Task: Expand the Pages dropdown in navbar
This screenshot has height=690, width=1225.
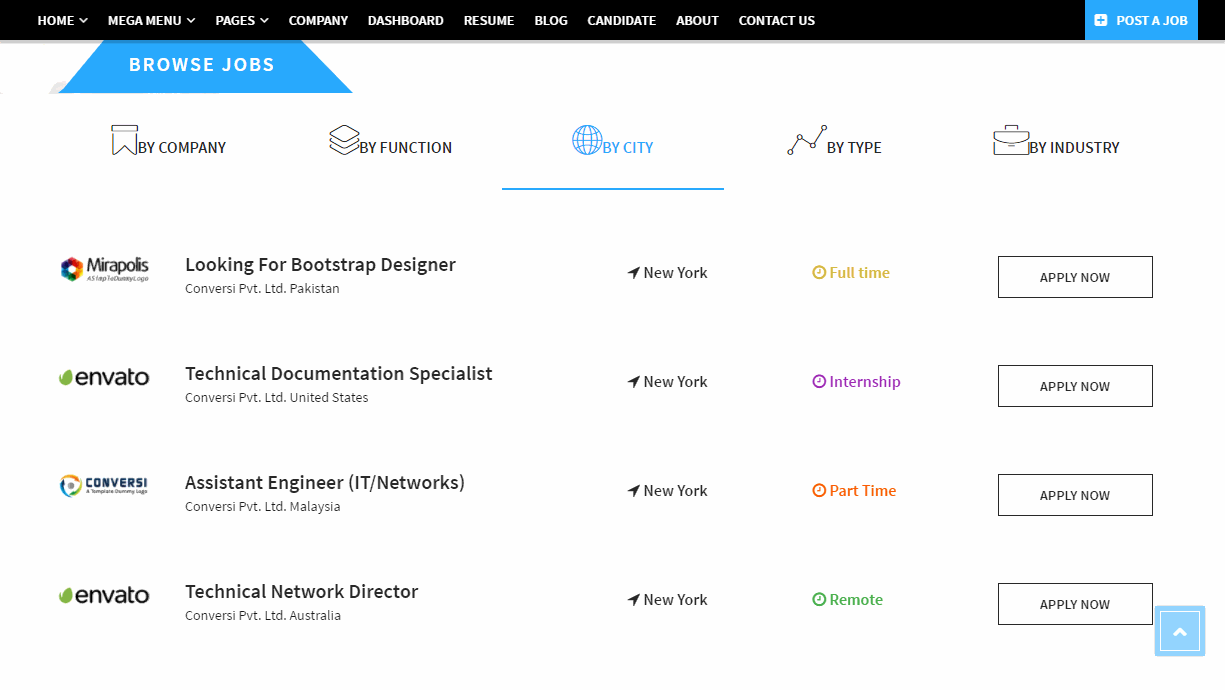Action: [242, 20]
